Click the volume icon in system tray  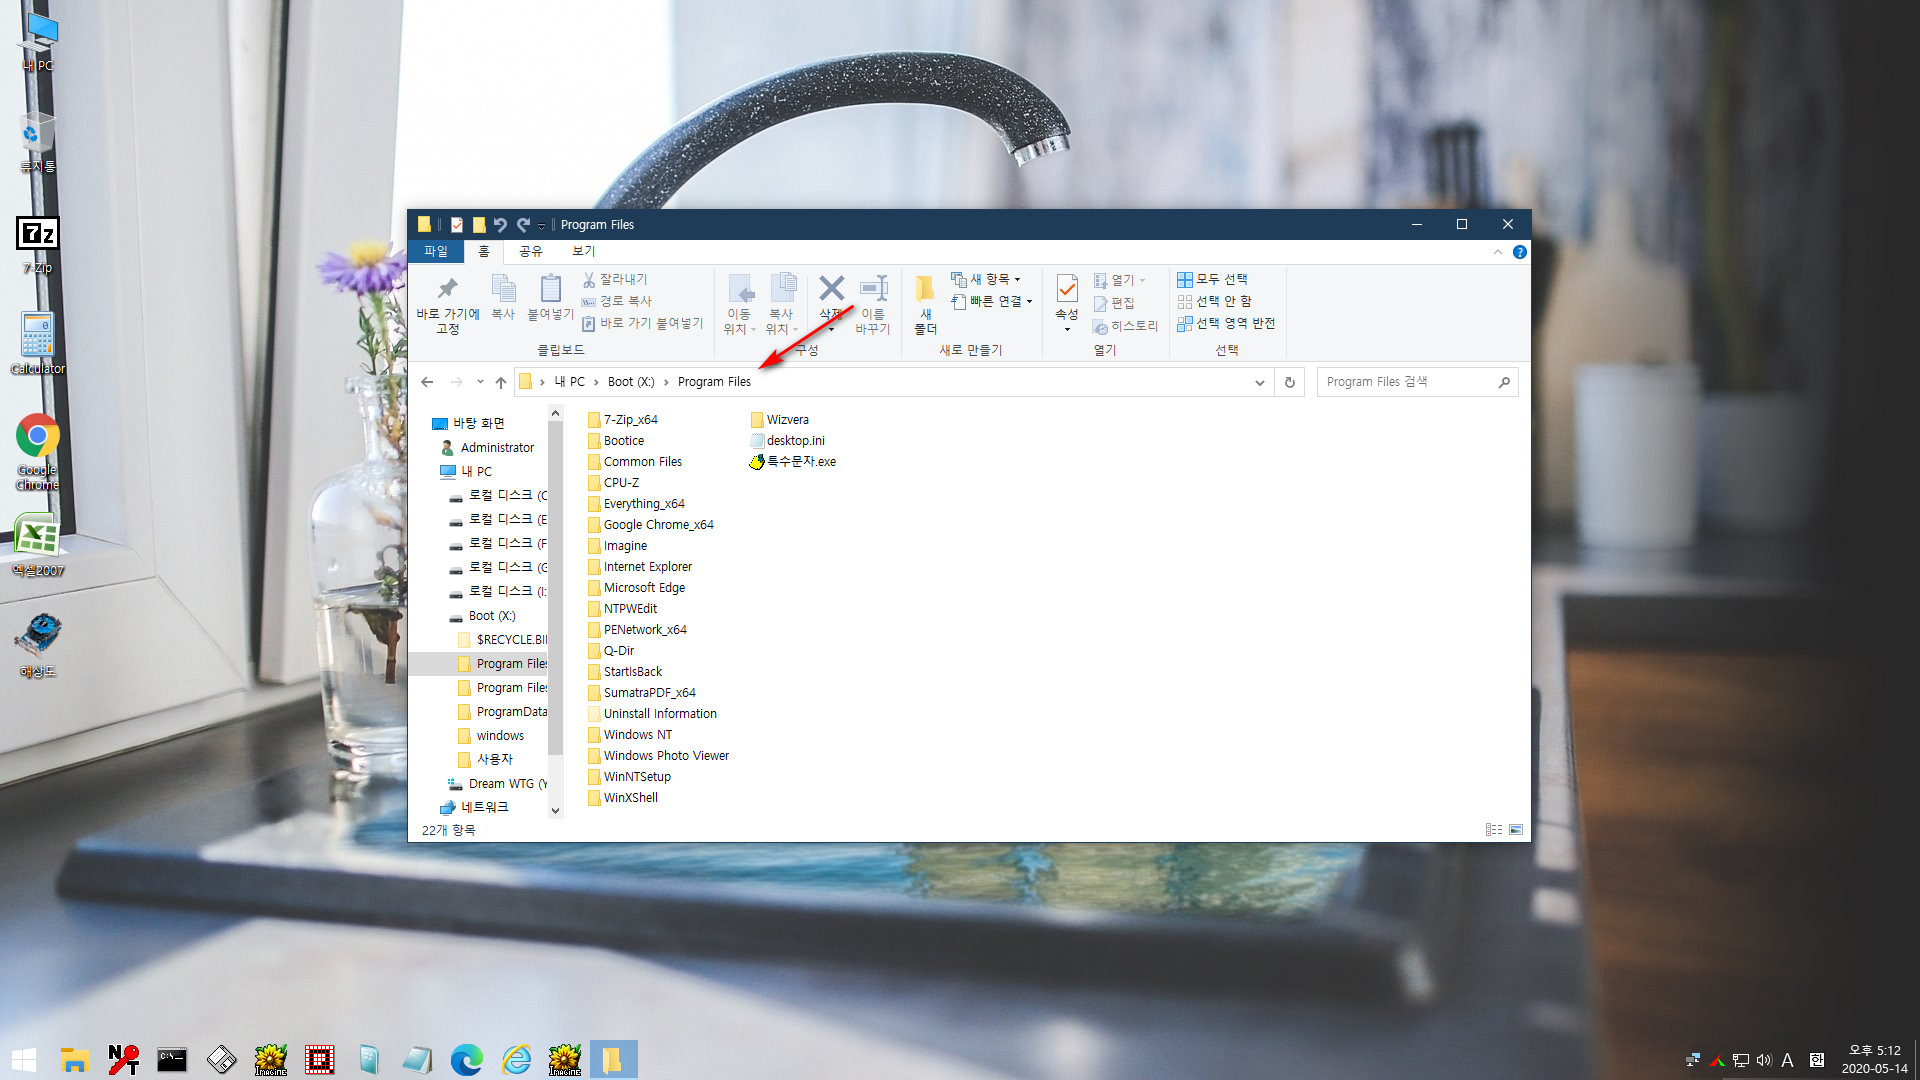1764,1060
